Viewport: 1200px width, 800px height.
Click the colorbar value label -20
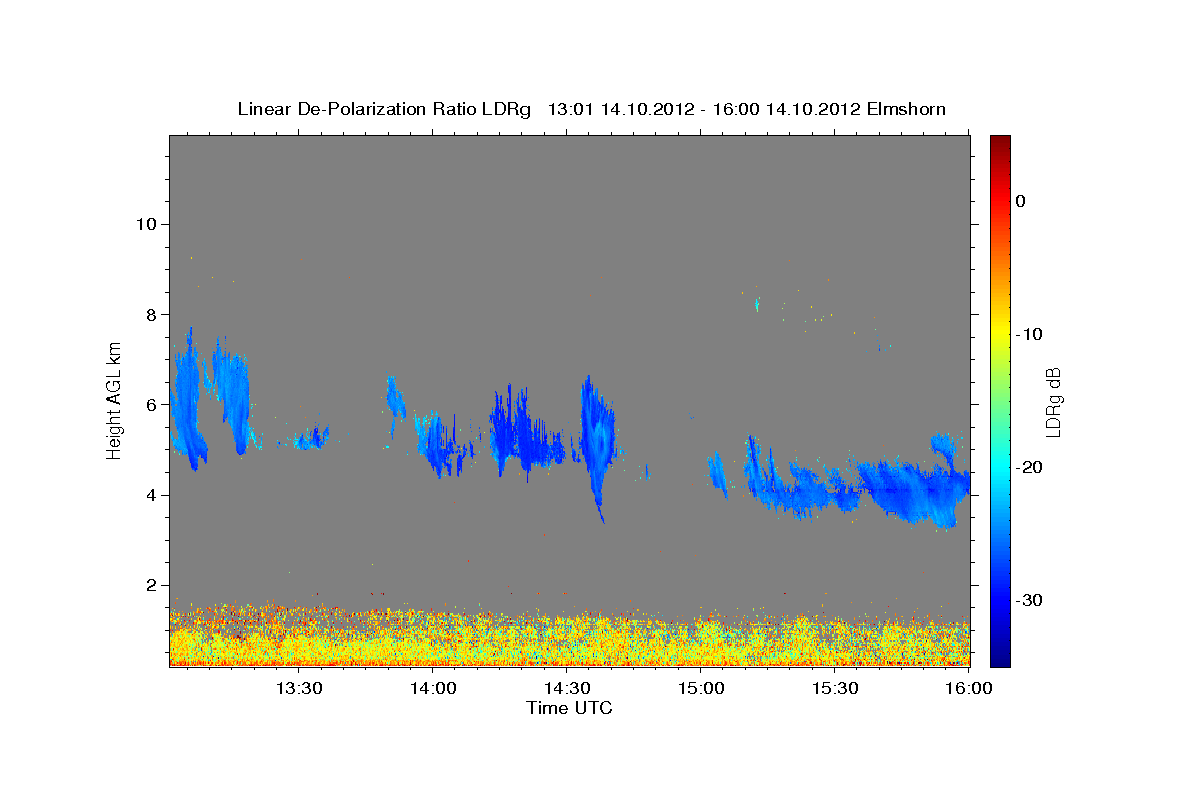coord(1029,467)
